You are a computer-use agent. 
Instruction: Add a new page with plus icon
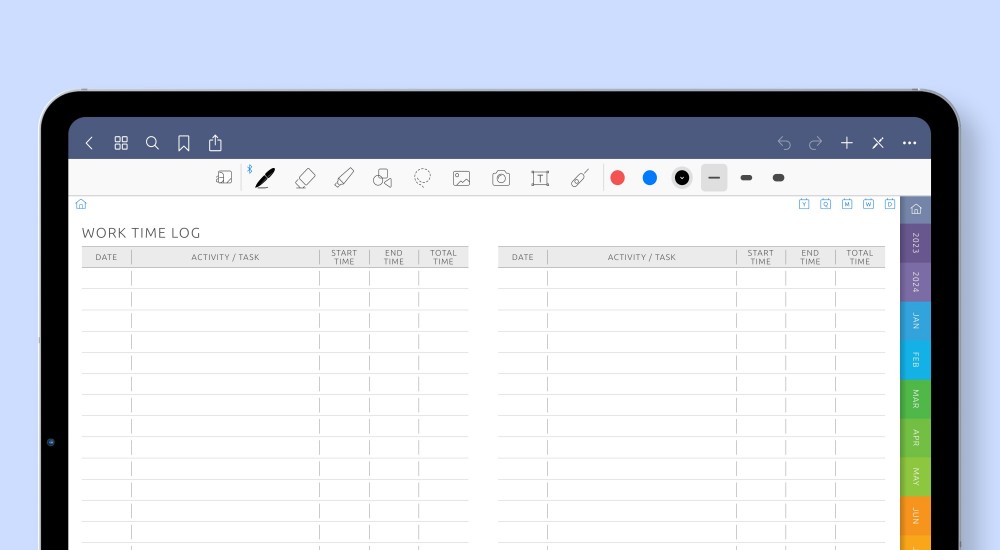[x=846, y=143]
